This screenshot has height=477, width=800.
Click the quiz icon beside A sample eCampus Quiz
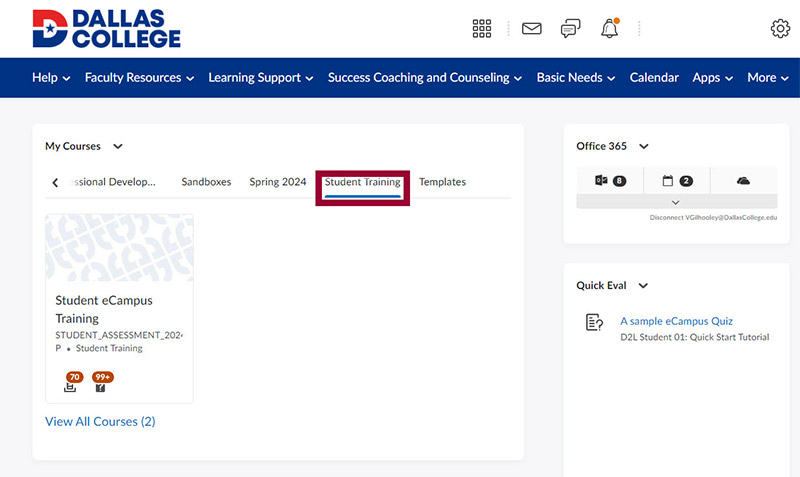594,322
